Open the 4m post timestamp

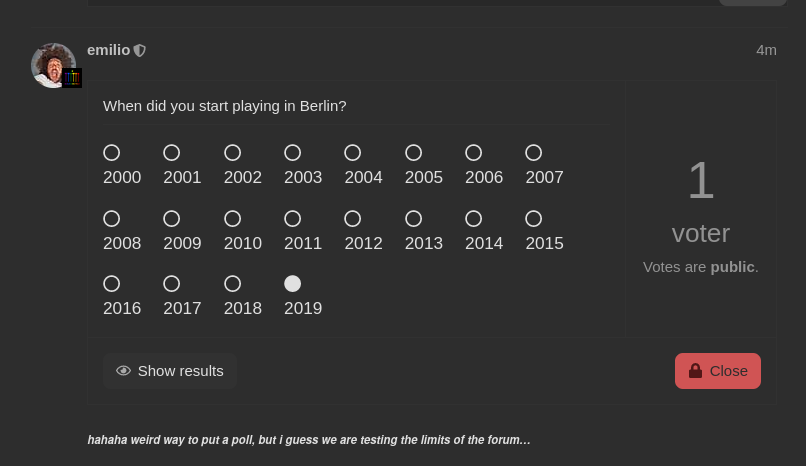click(x=766, y=50)
